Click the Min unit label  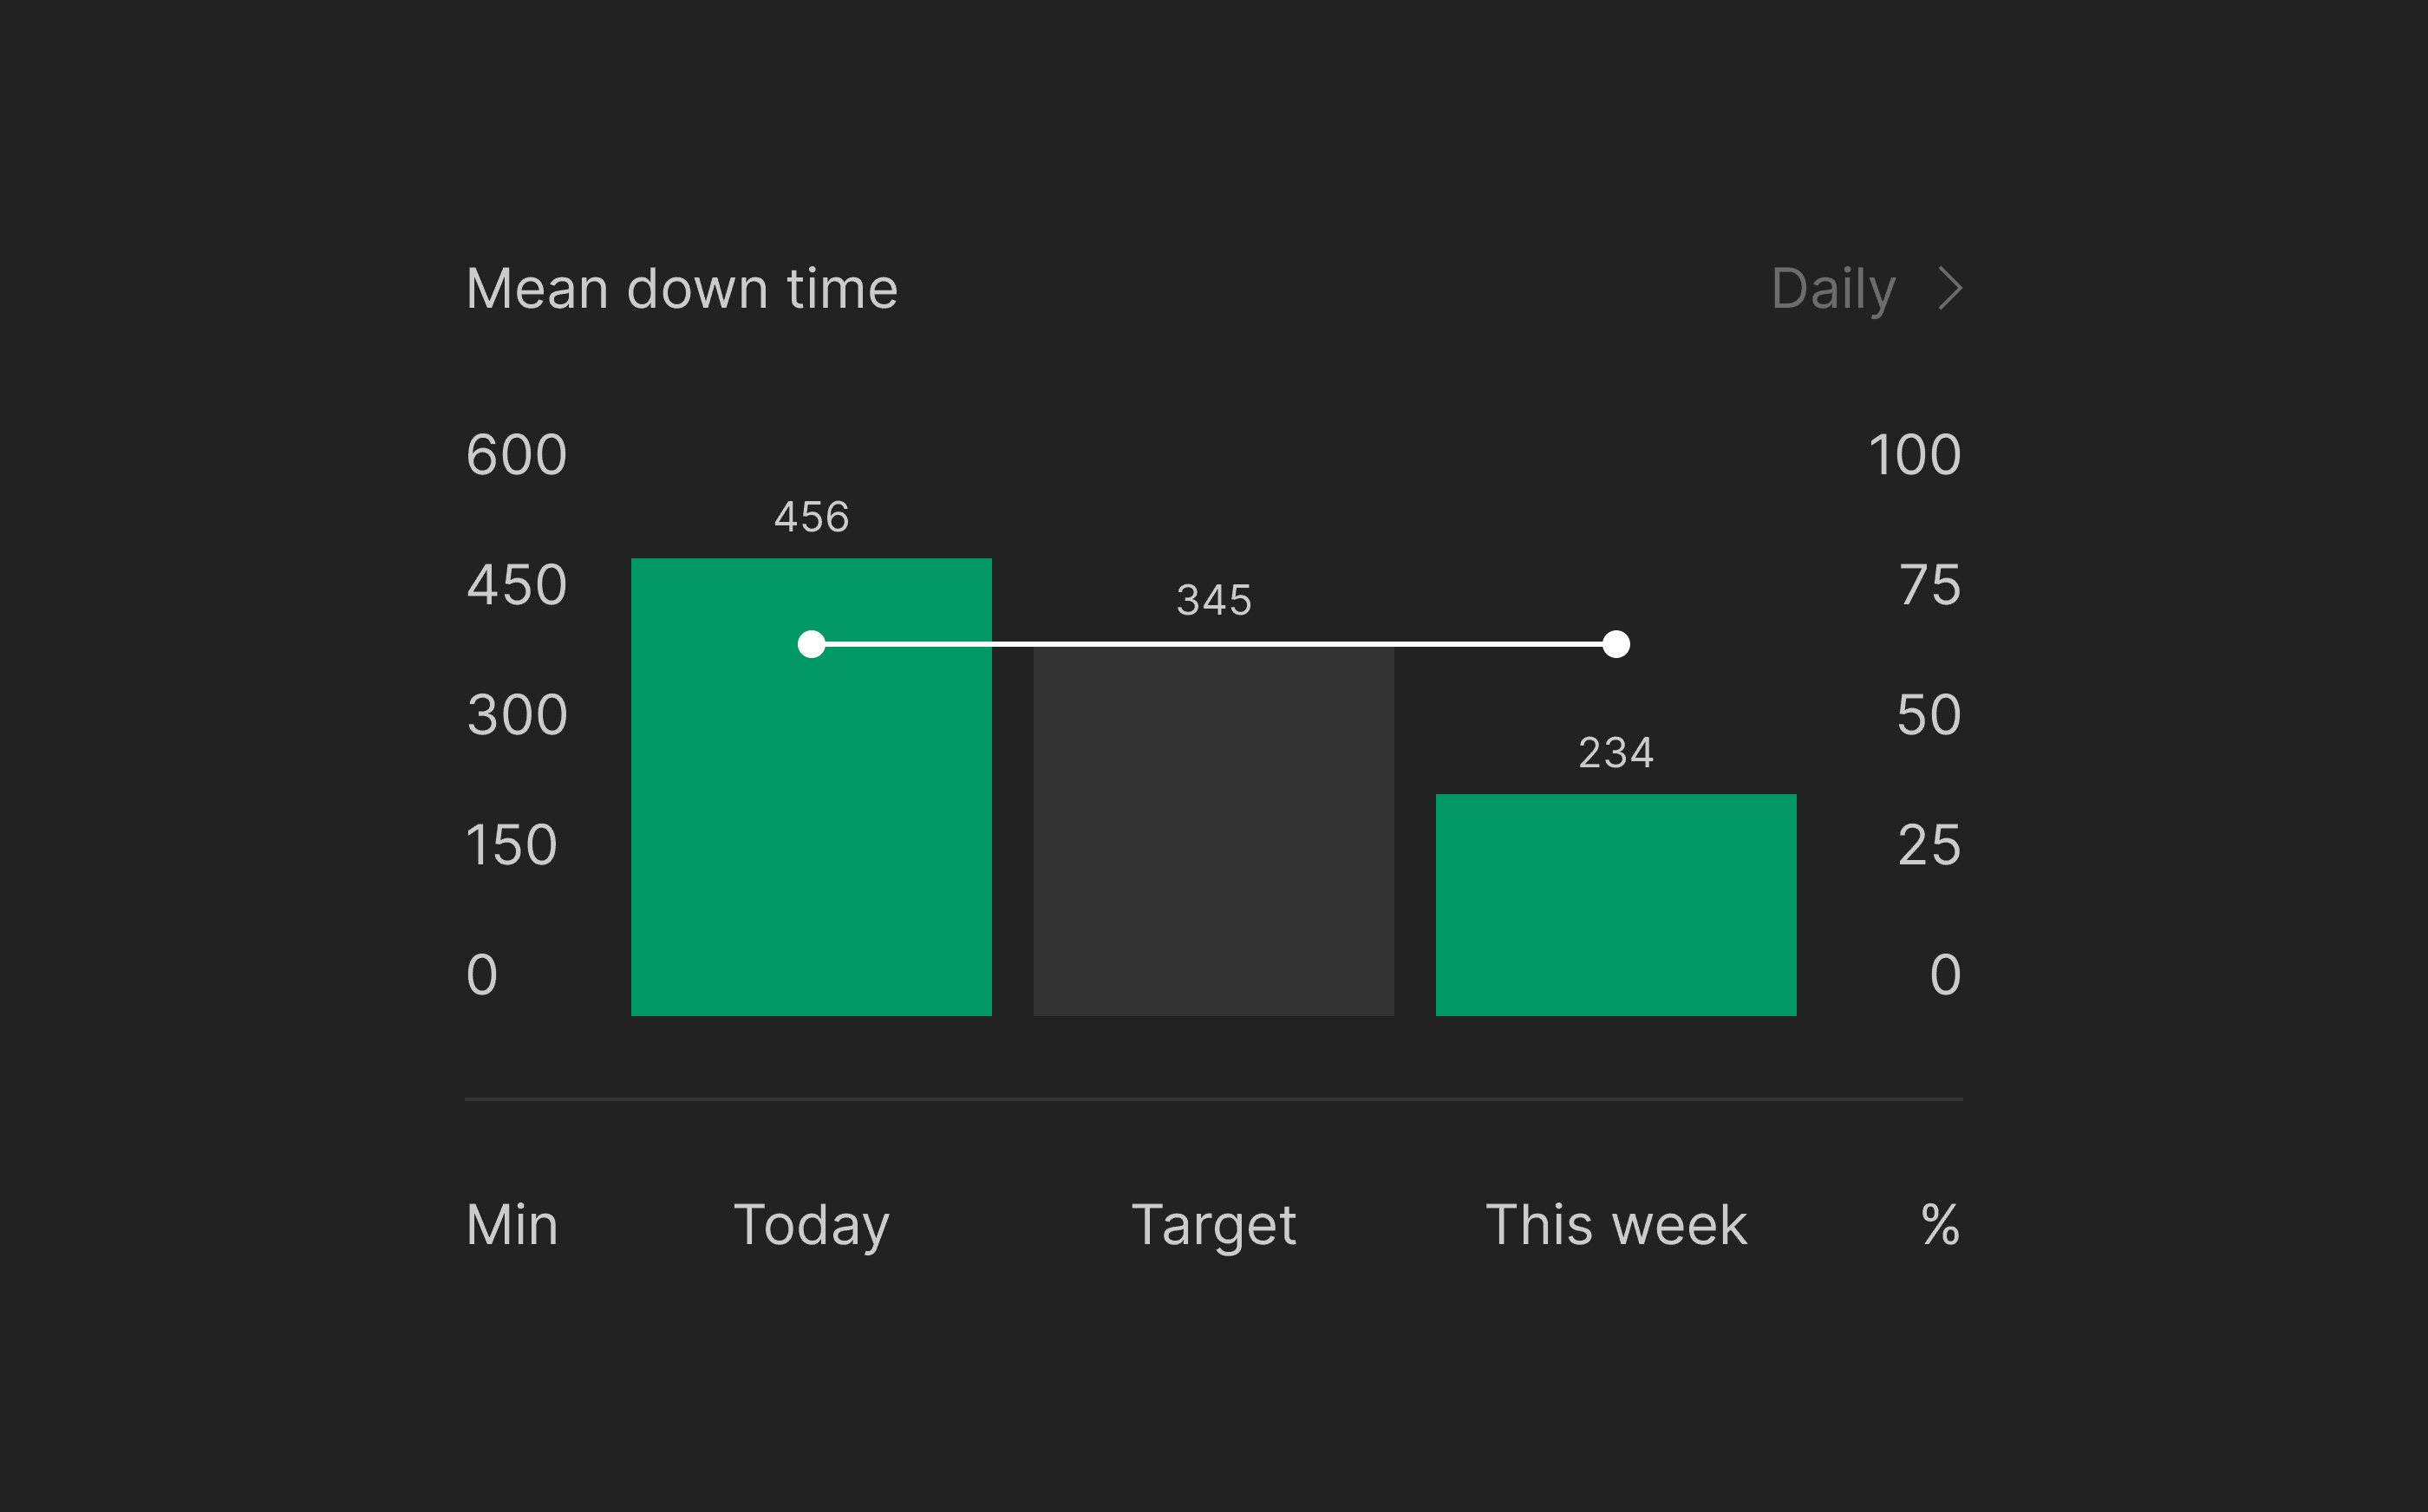[512, 1224]
